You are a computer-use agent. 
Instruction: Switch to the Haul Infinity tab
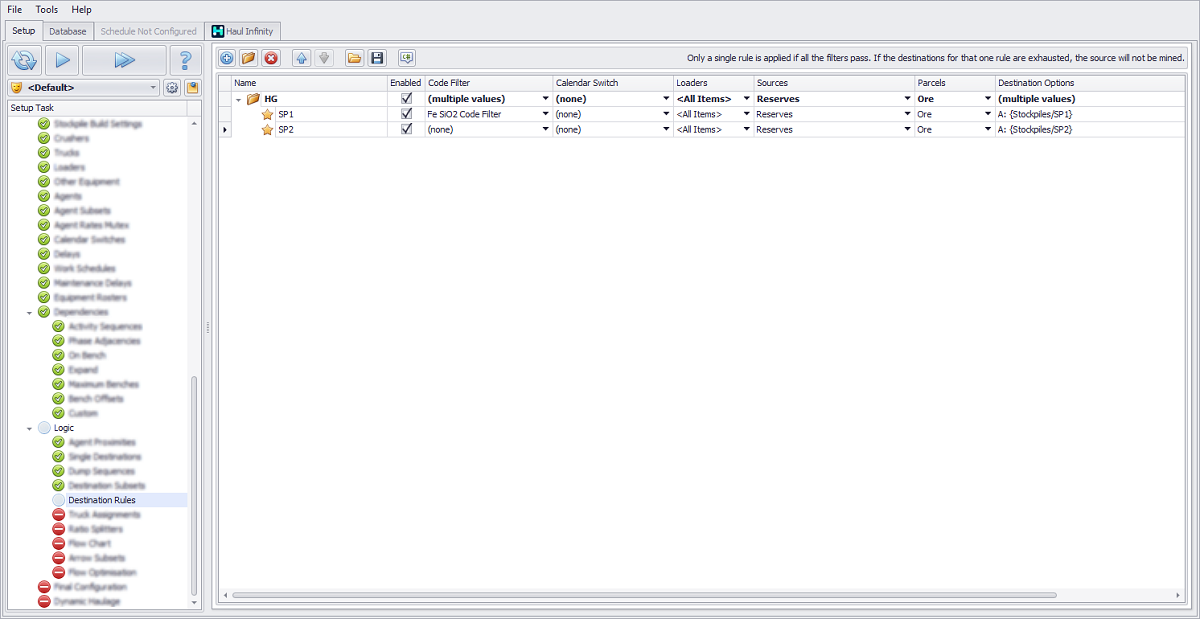click(x=243, y=31)
